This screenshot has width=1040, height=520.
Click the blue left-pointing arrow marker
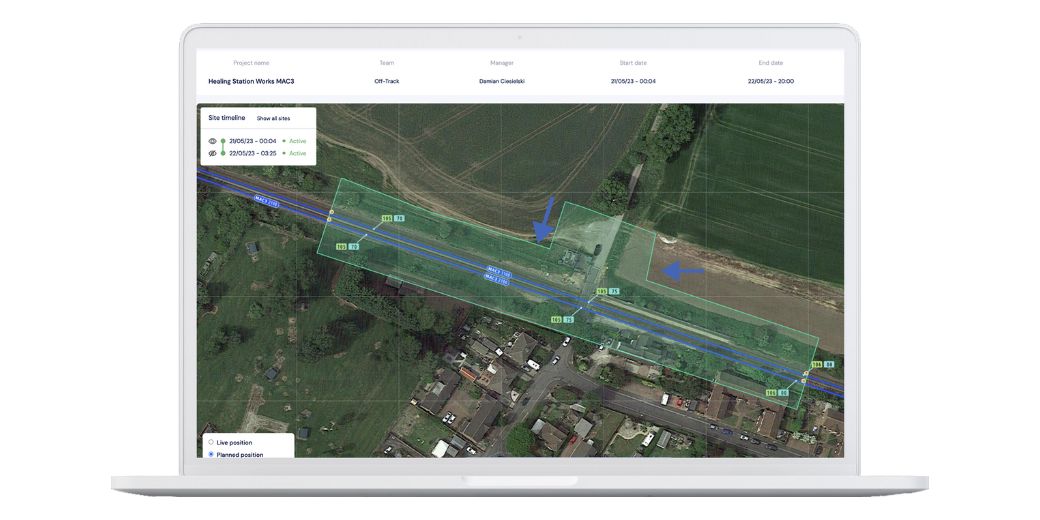click(685, 269)
